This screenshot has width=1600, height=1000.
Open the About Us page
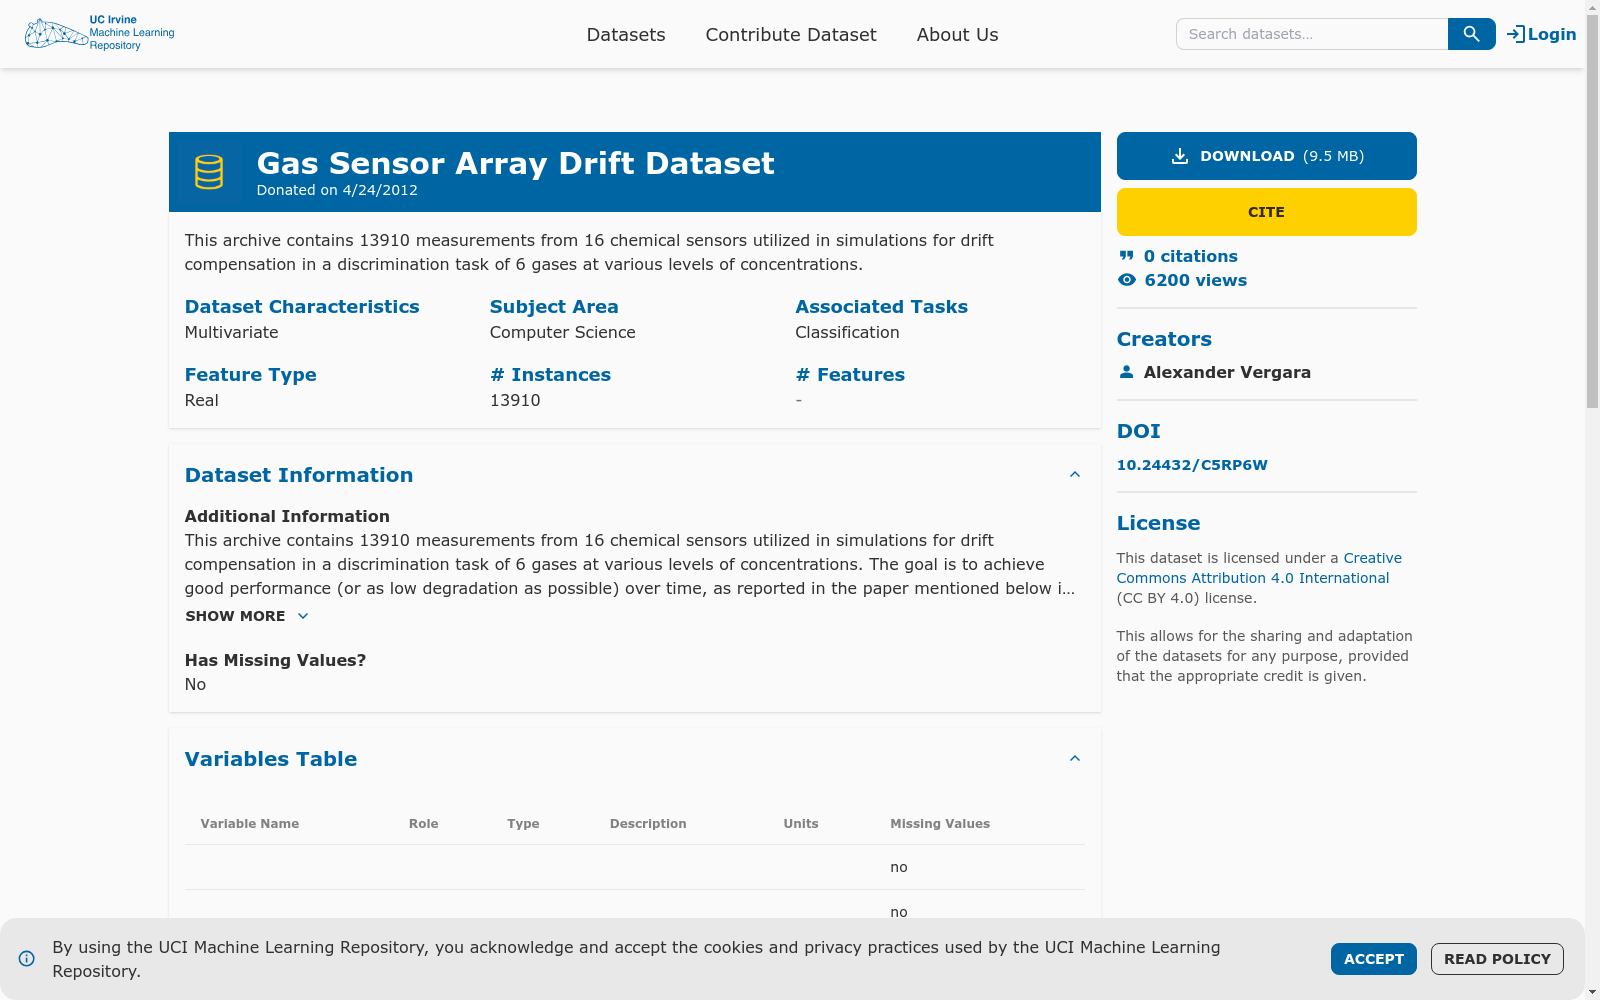tap(956, 34)
